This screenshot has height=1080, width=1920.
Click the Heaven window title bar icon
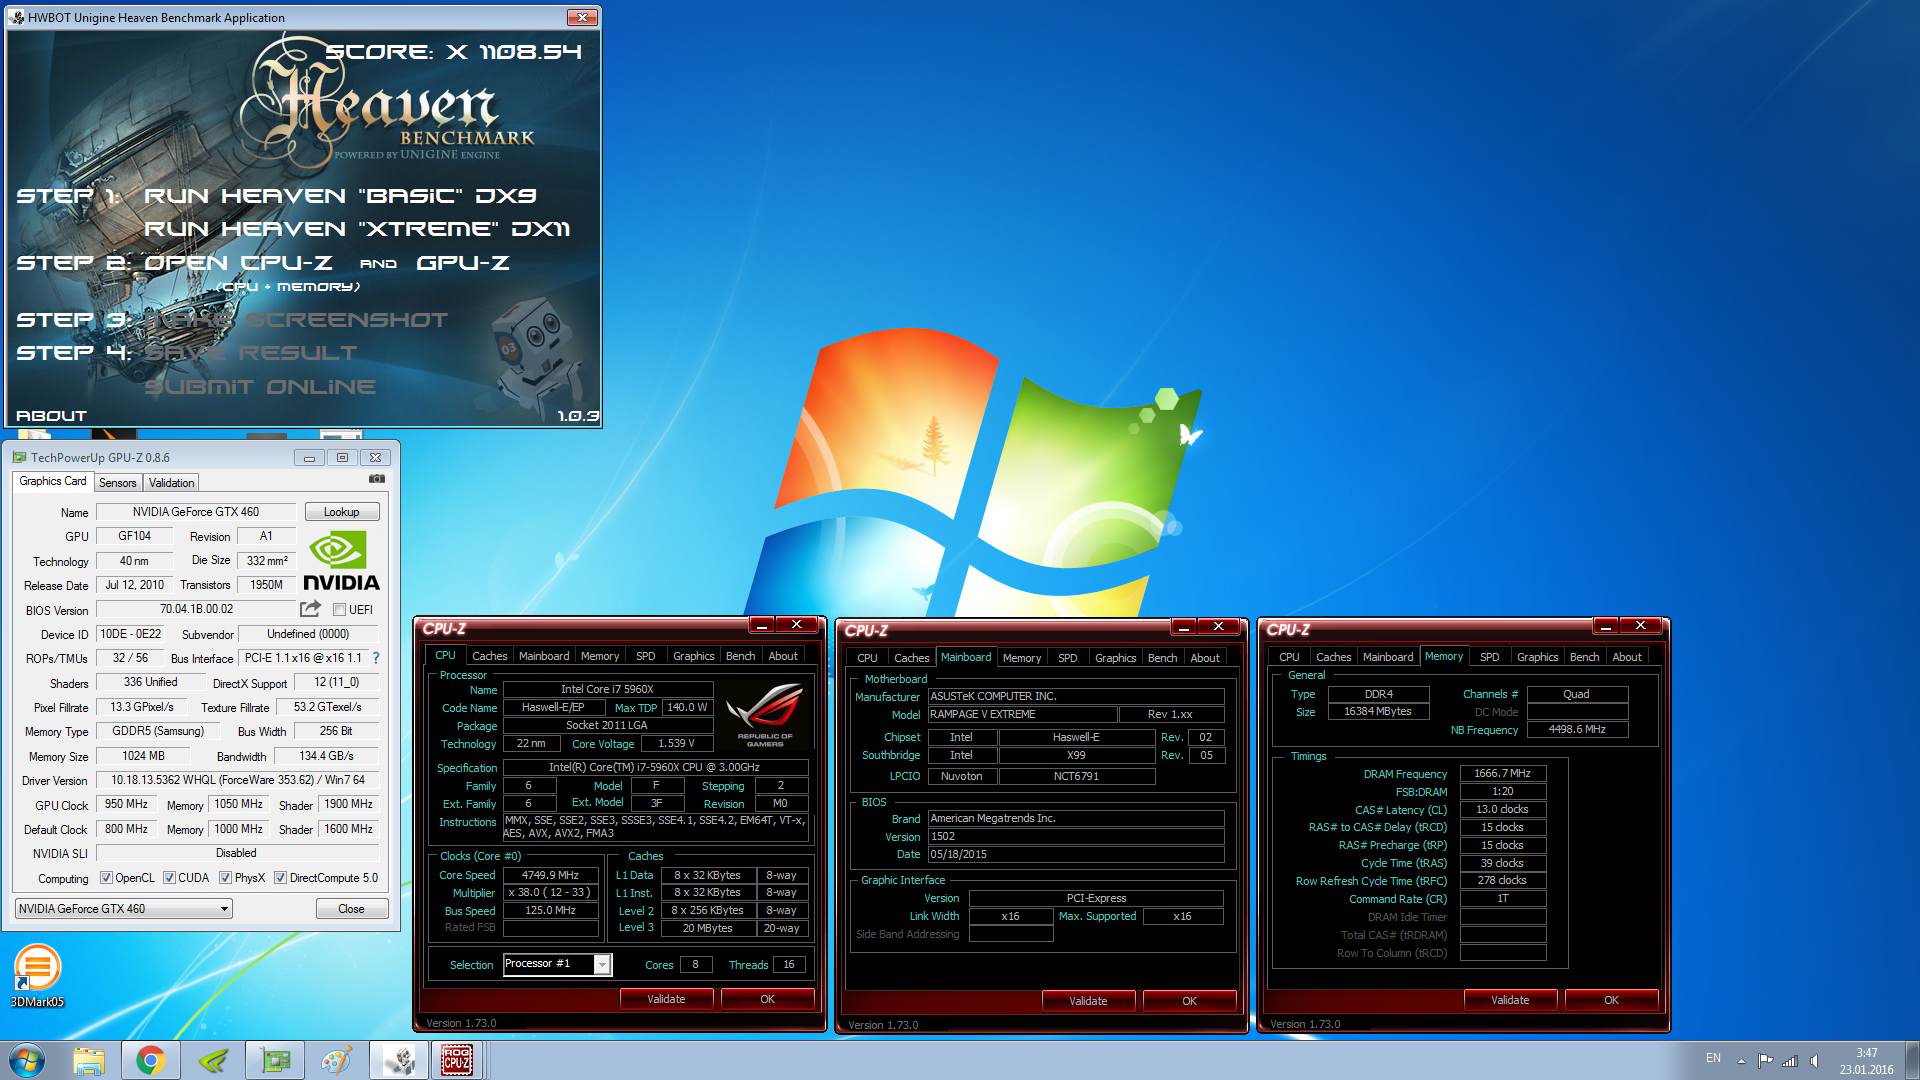point(17,17)
